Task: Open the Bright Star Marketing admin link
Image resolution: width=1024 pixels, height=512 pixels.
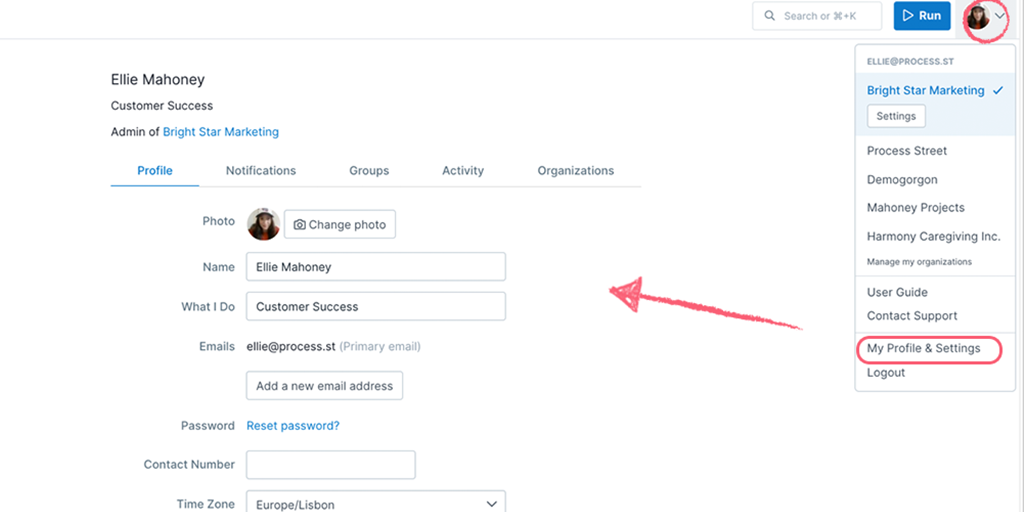Action: click(x=221, y=132)
